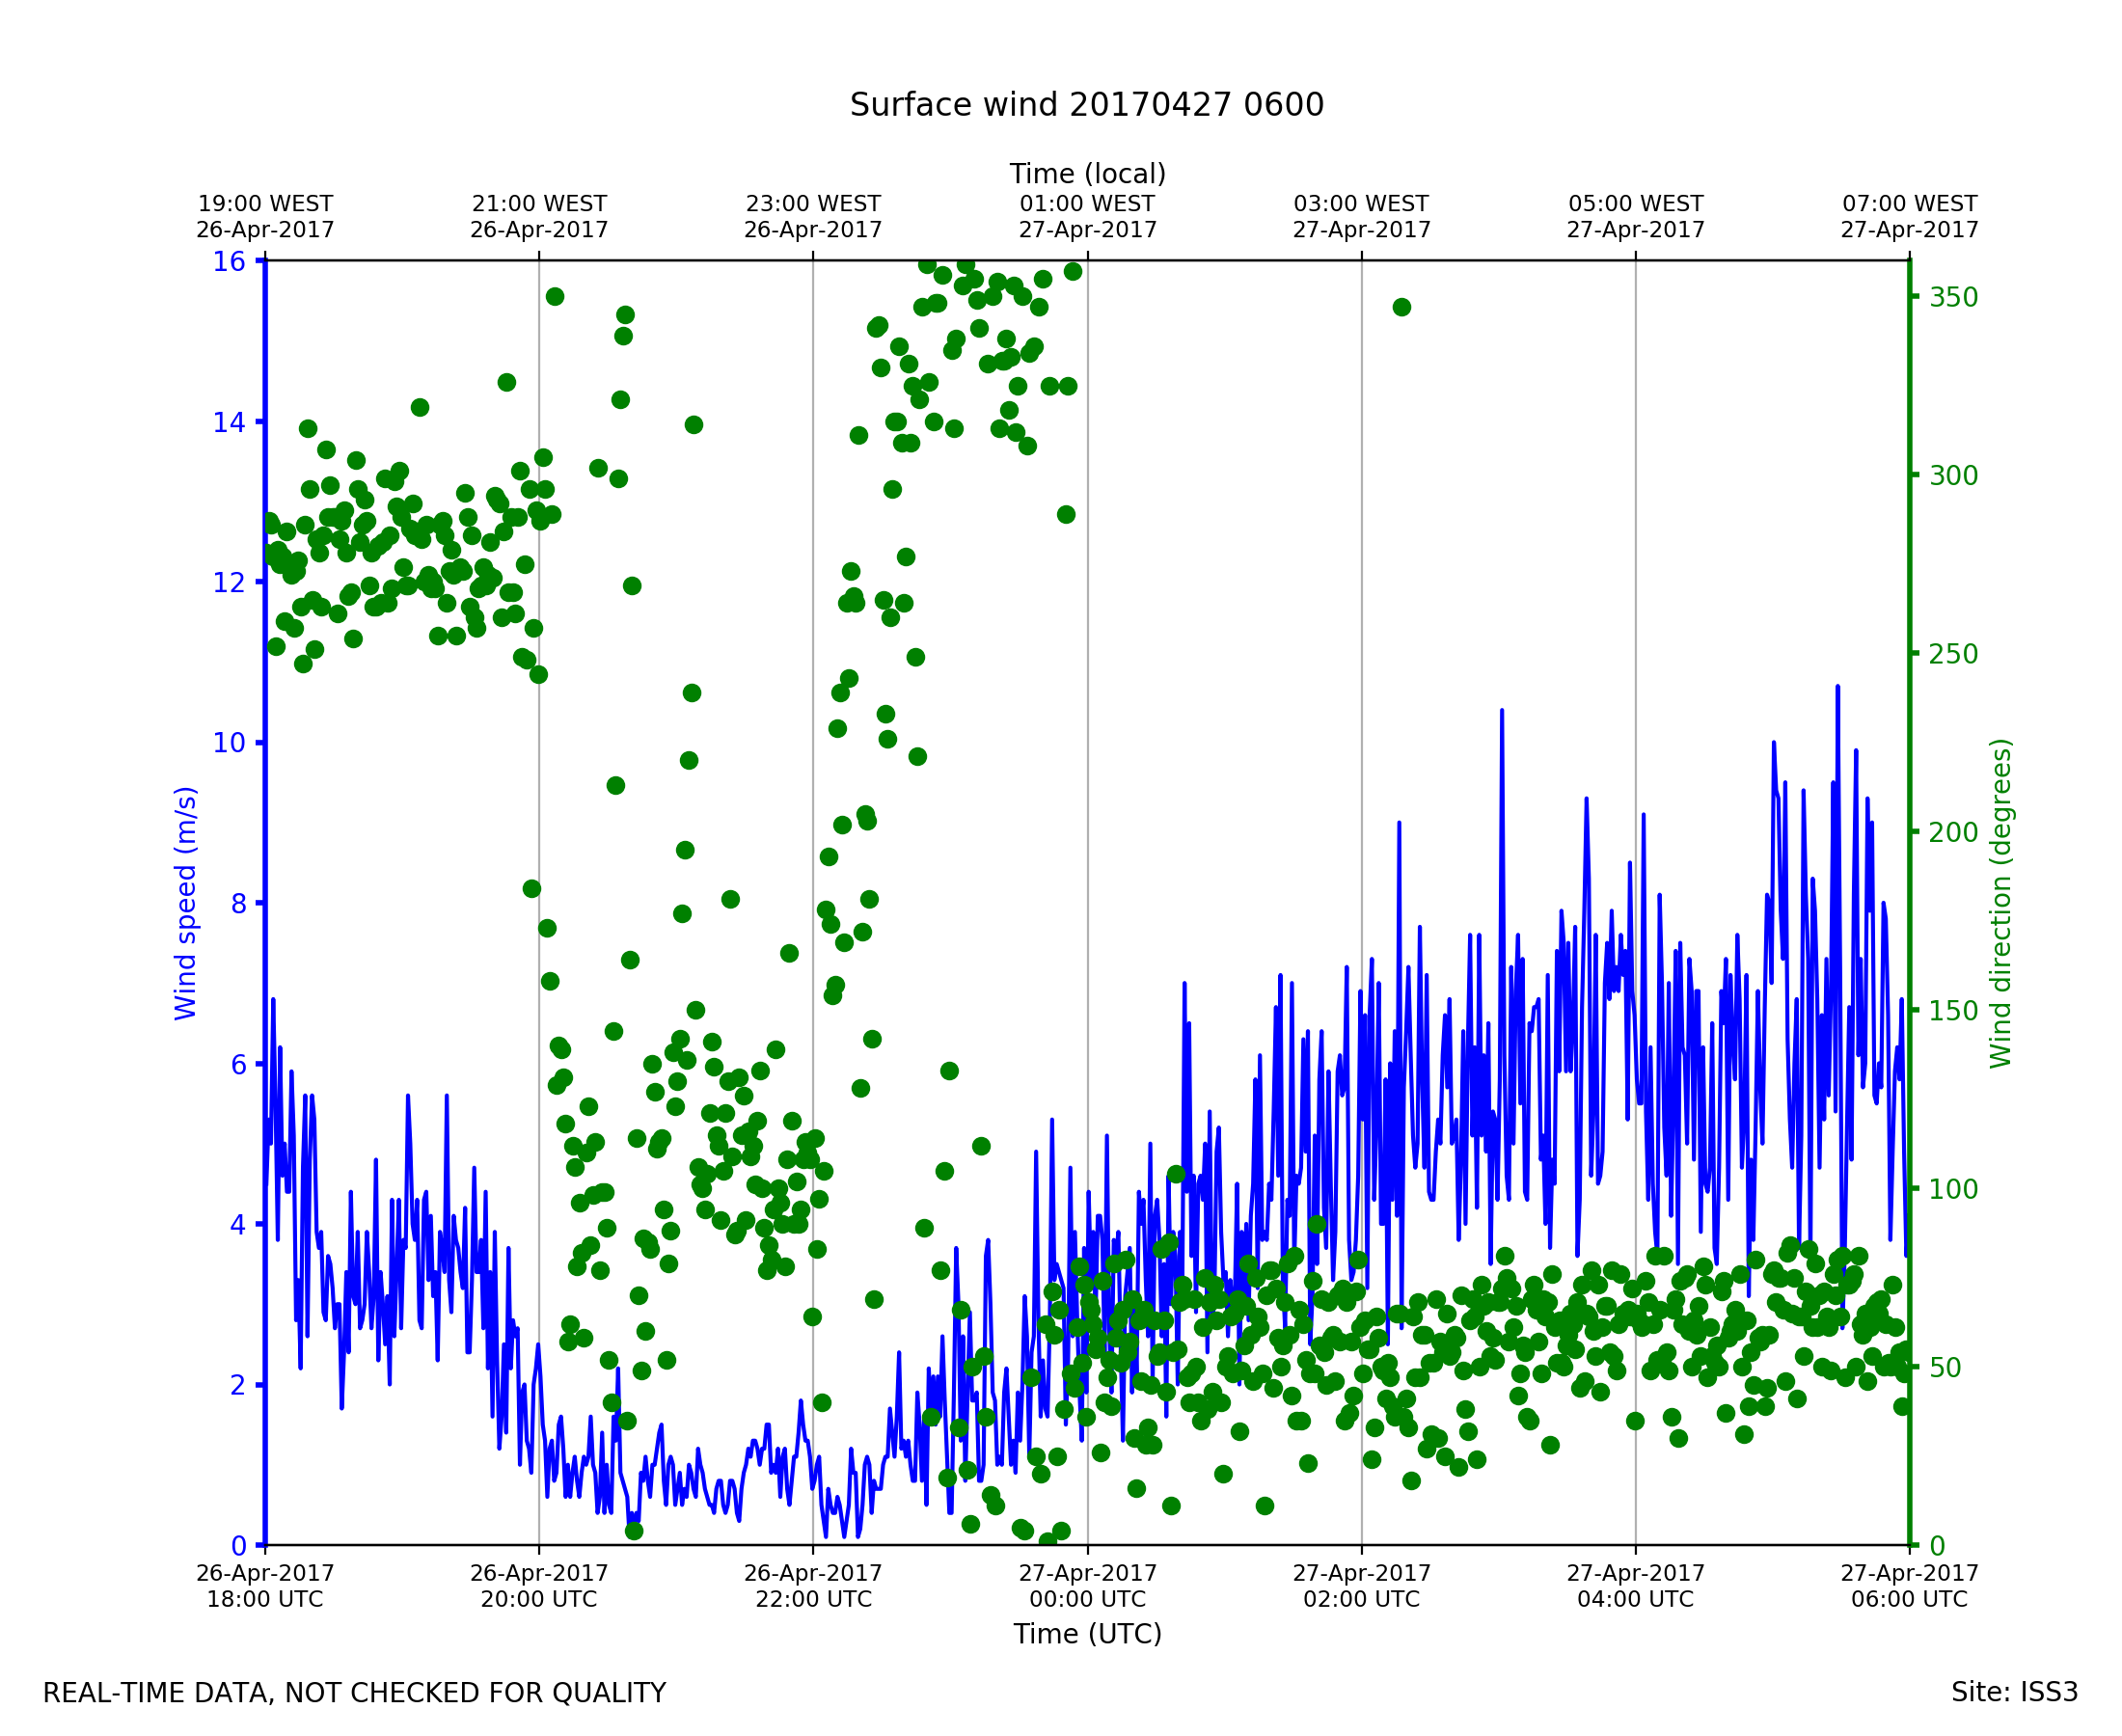Click the 'REAL-TIME DATA, NOT CHECKED FOR QUALITY' note
The width and height of the screenshot is (2122, 1736).
coord(354,1693)
